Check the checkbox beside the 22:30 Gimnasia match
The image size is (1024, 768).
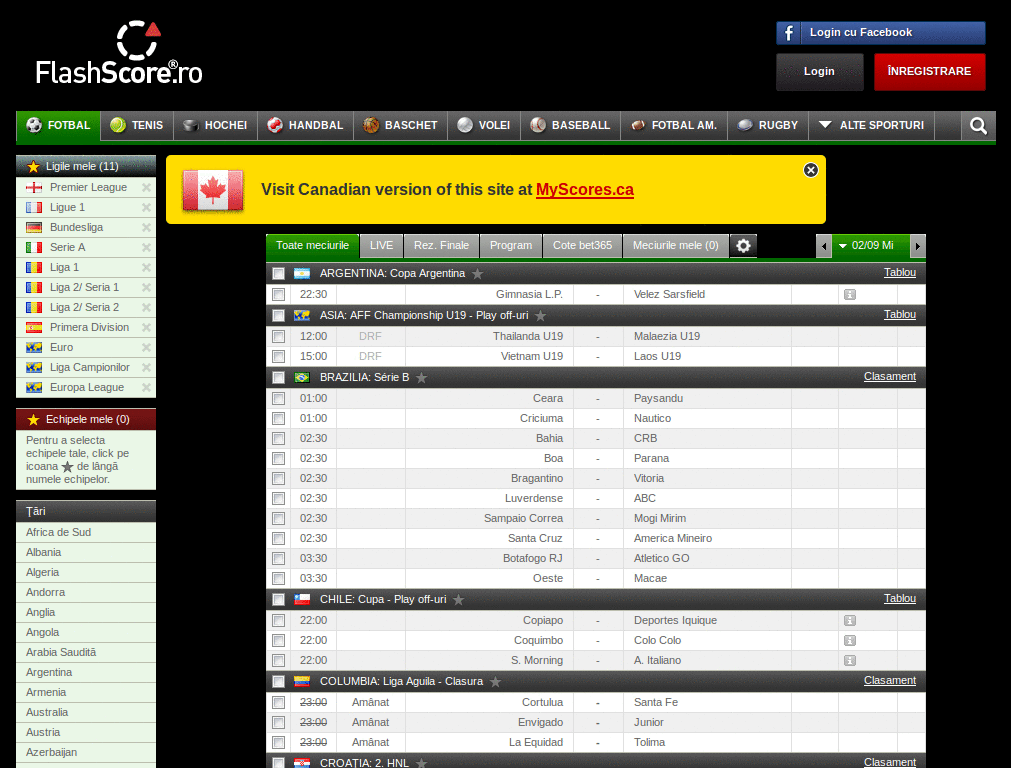click(278, 294)
